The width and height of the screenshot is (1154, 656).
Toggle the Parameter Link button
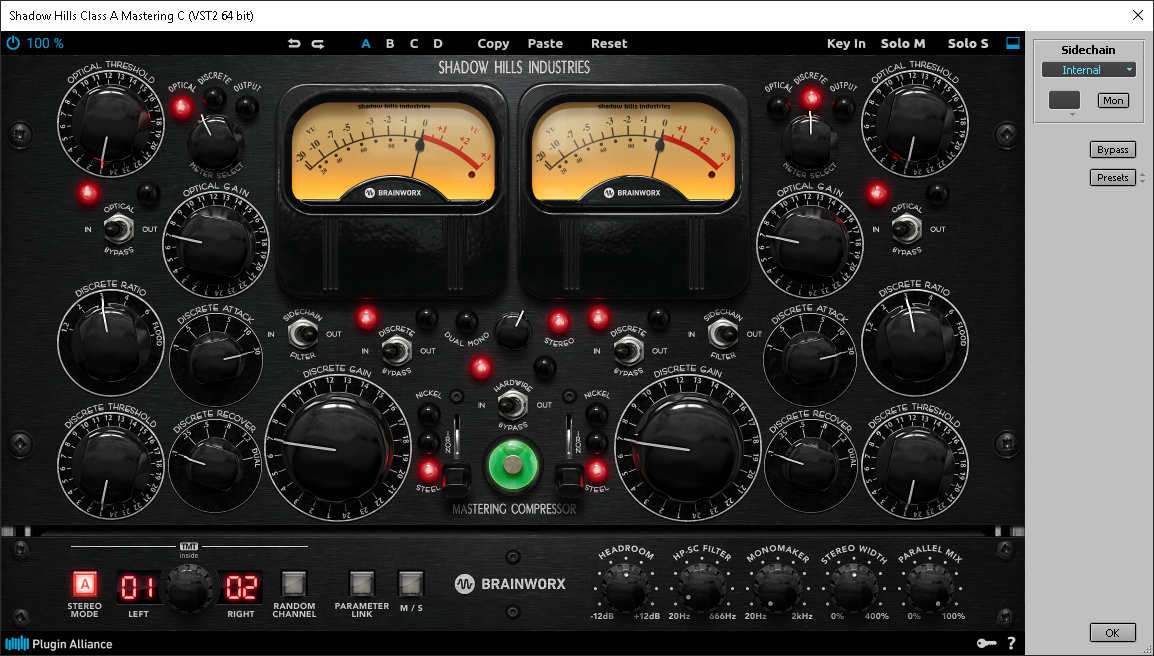361,583
